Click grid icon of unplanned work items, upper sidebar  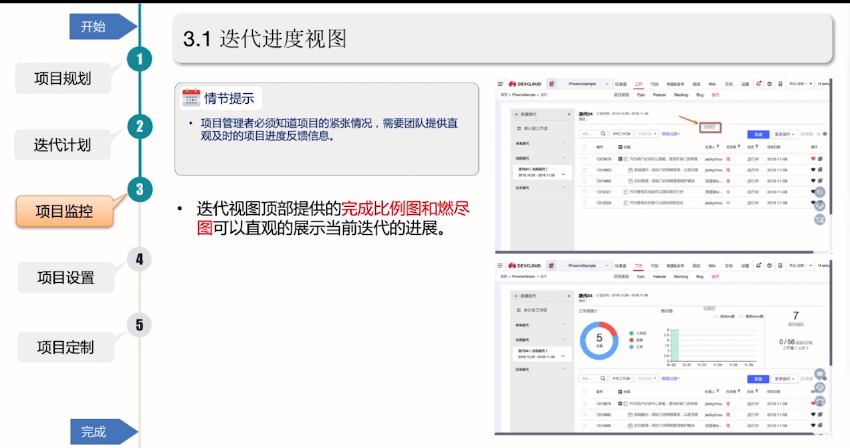[519, 129]
